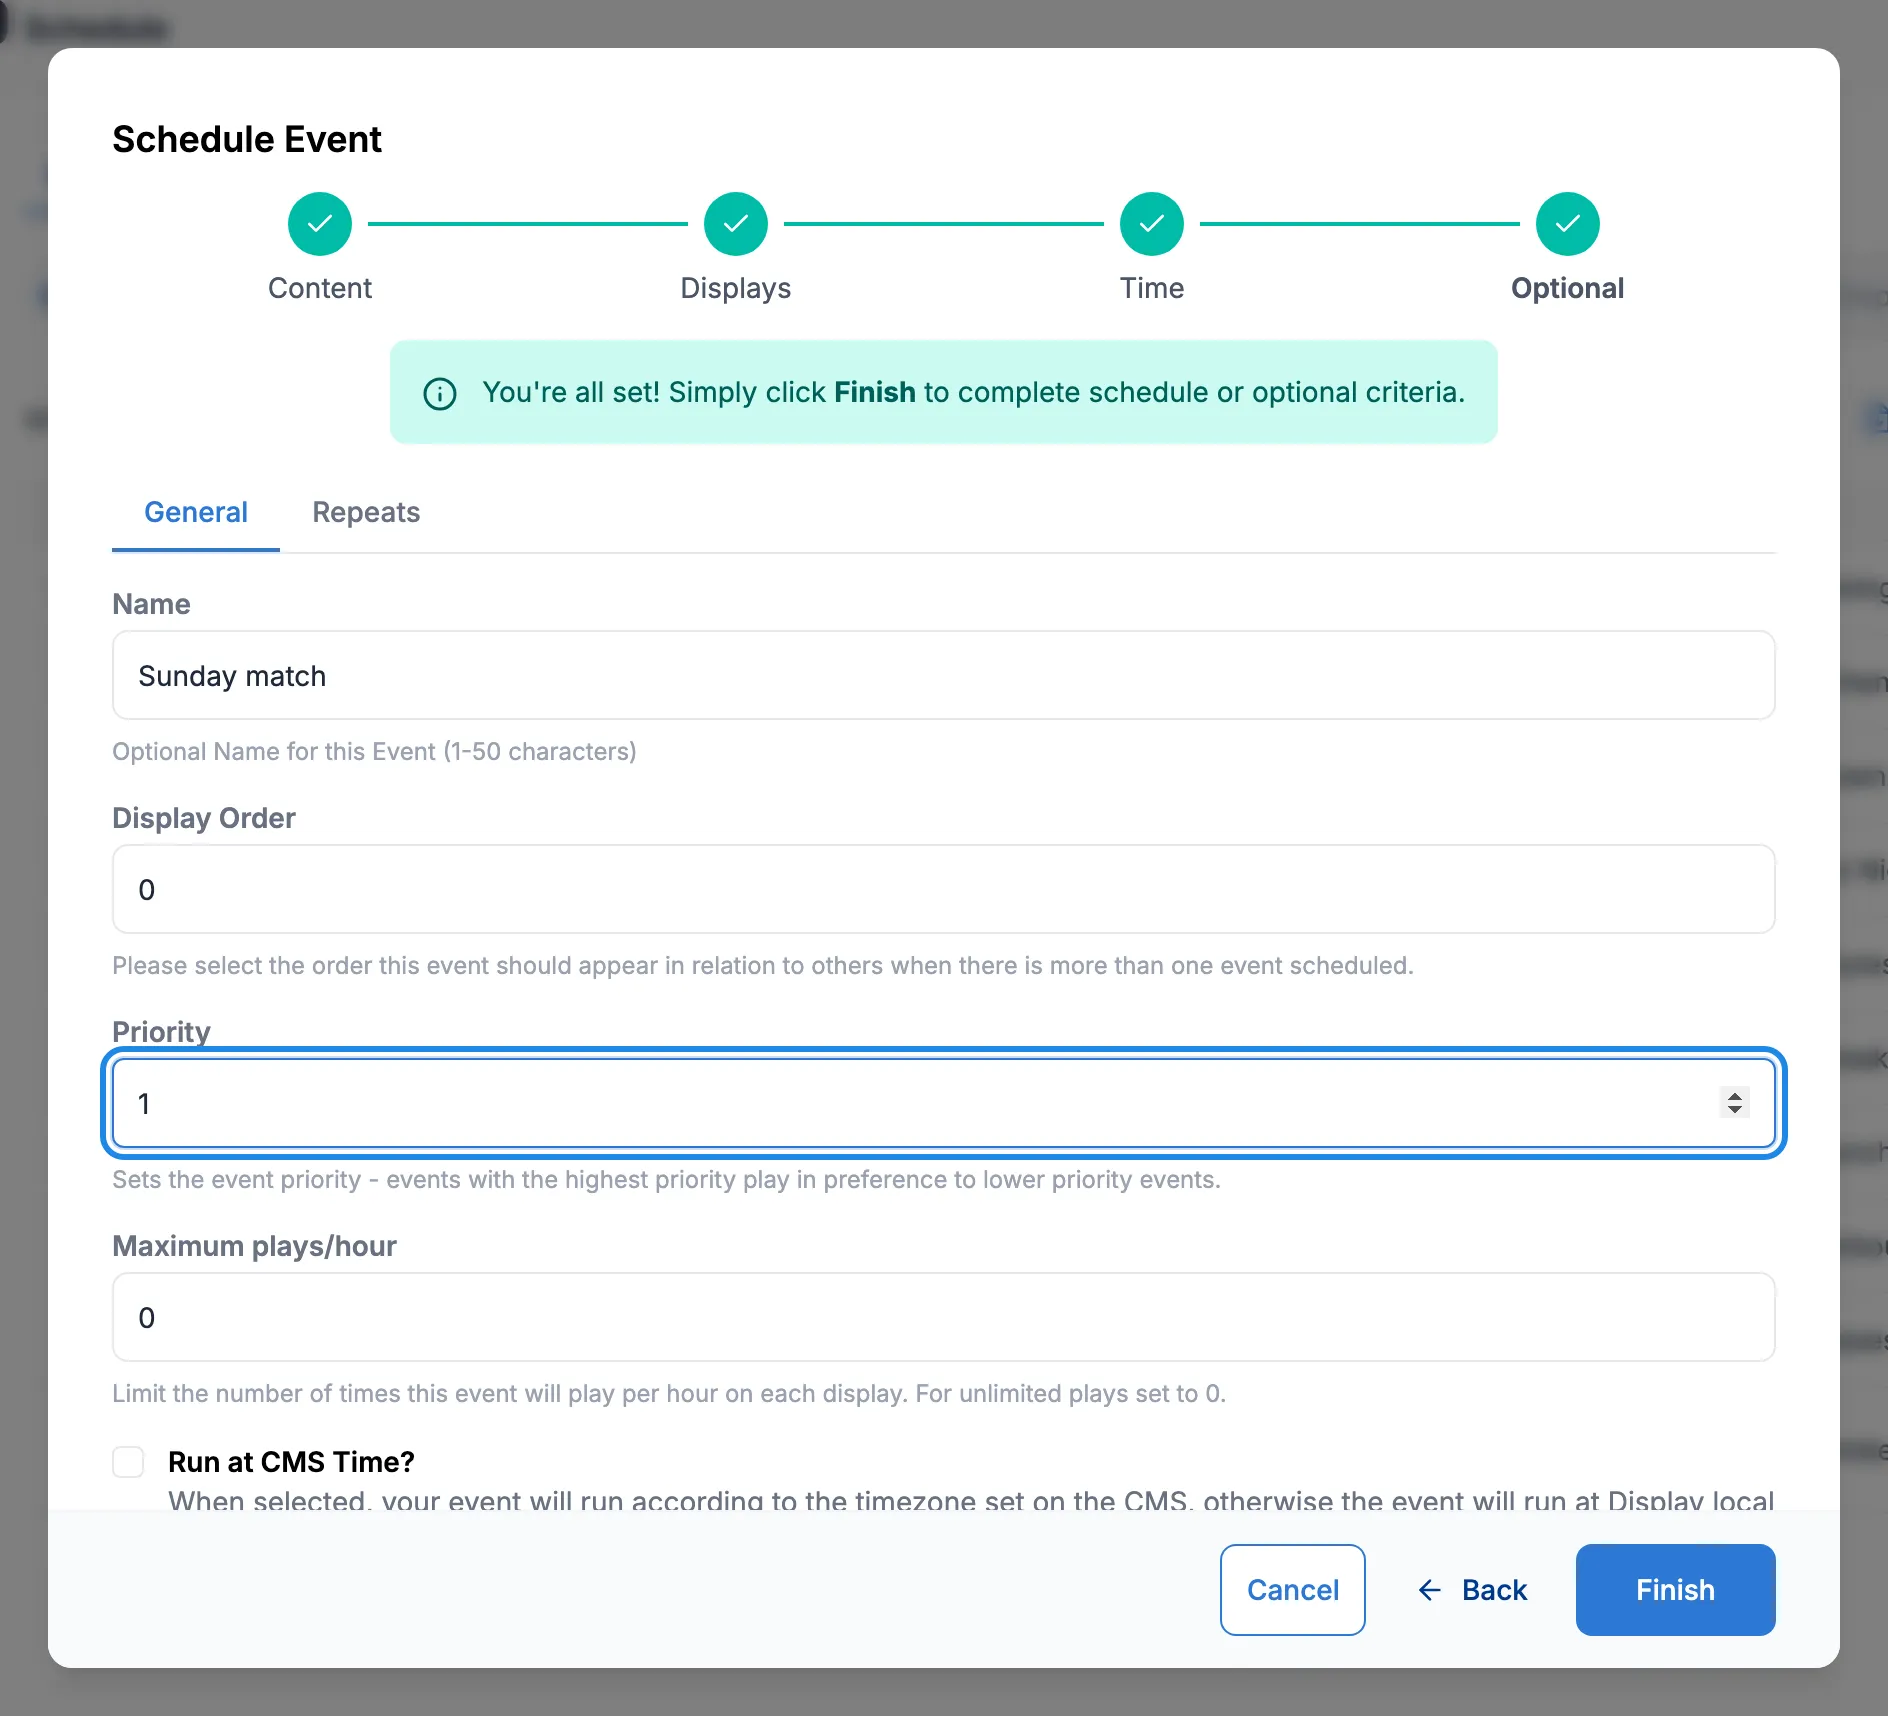1888x1716 pixels.
Task: Open the Repeats tab
Action: pos(366,512)
